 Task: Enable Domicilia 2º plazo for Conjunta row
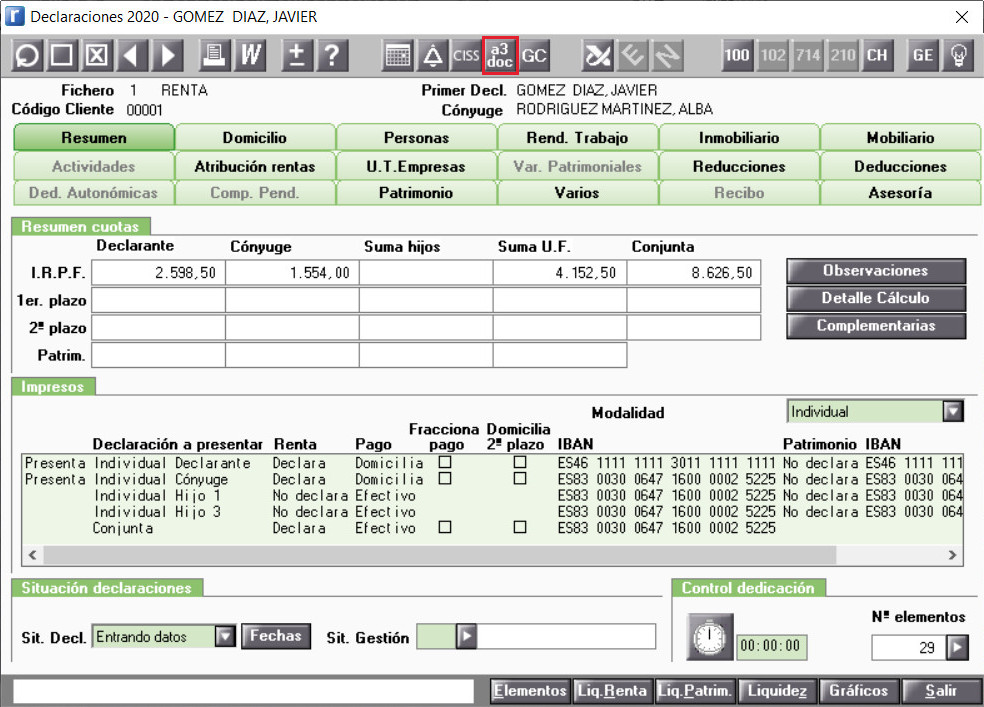pyautogui.click(x=520, y=528)
